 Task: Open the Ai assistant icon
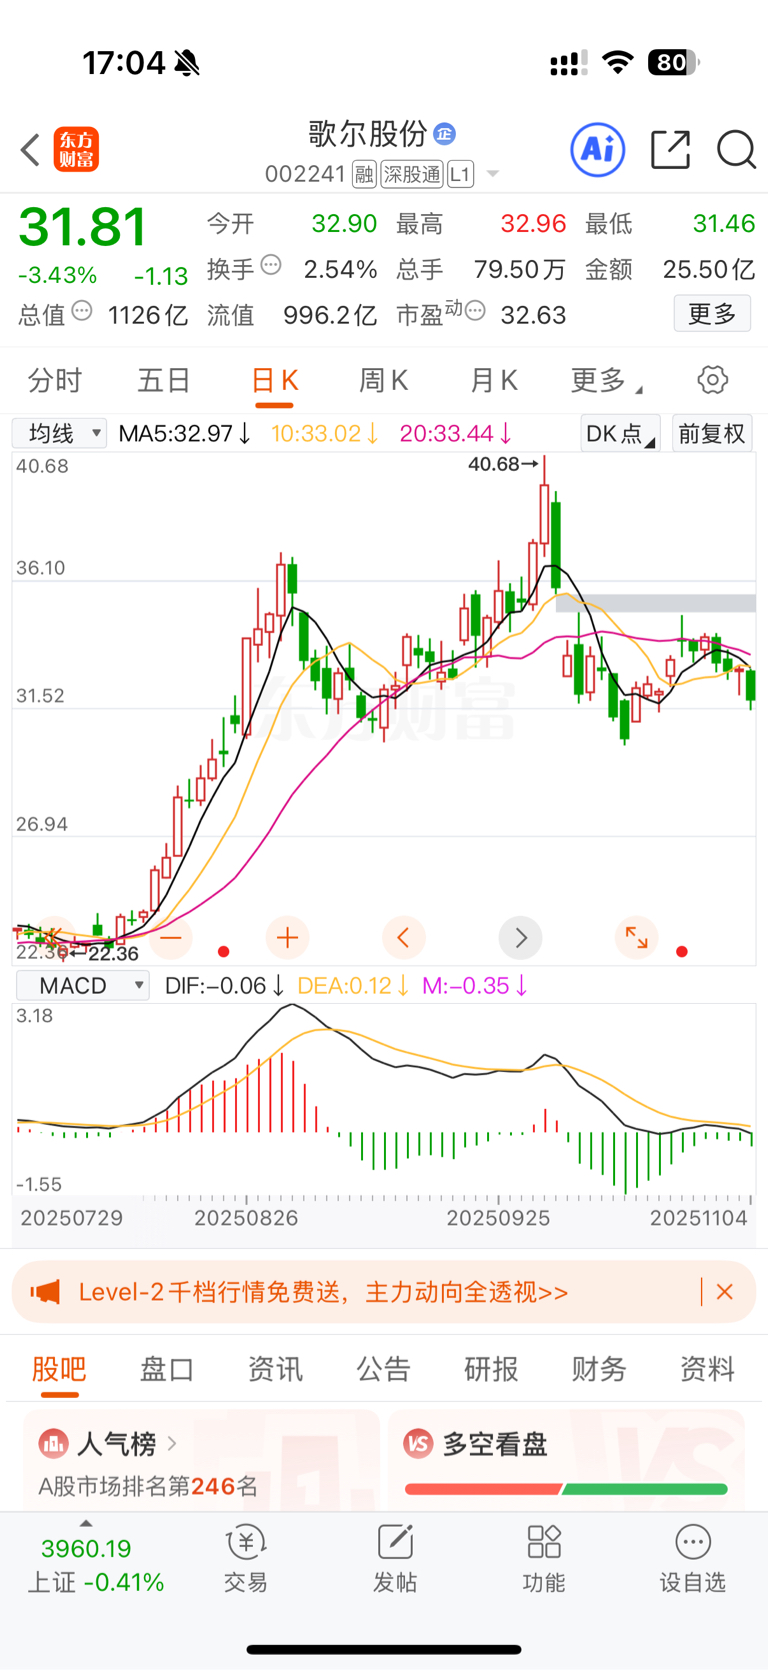pos(598,150)
